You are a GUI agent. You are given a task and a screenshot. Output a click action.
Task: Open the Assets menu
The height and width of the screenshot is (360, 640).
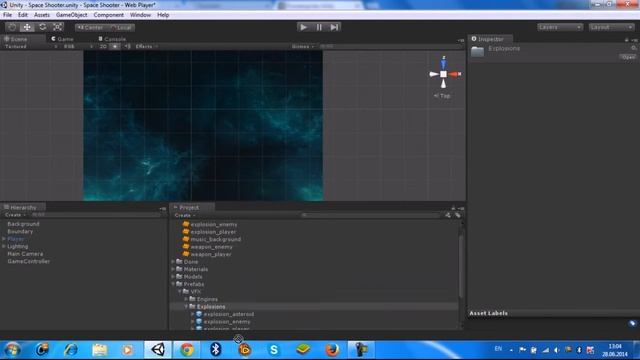tap(42, 15)
